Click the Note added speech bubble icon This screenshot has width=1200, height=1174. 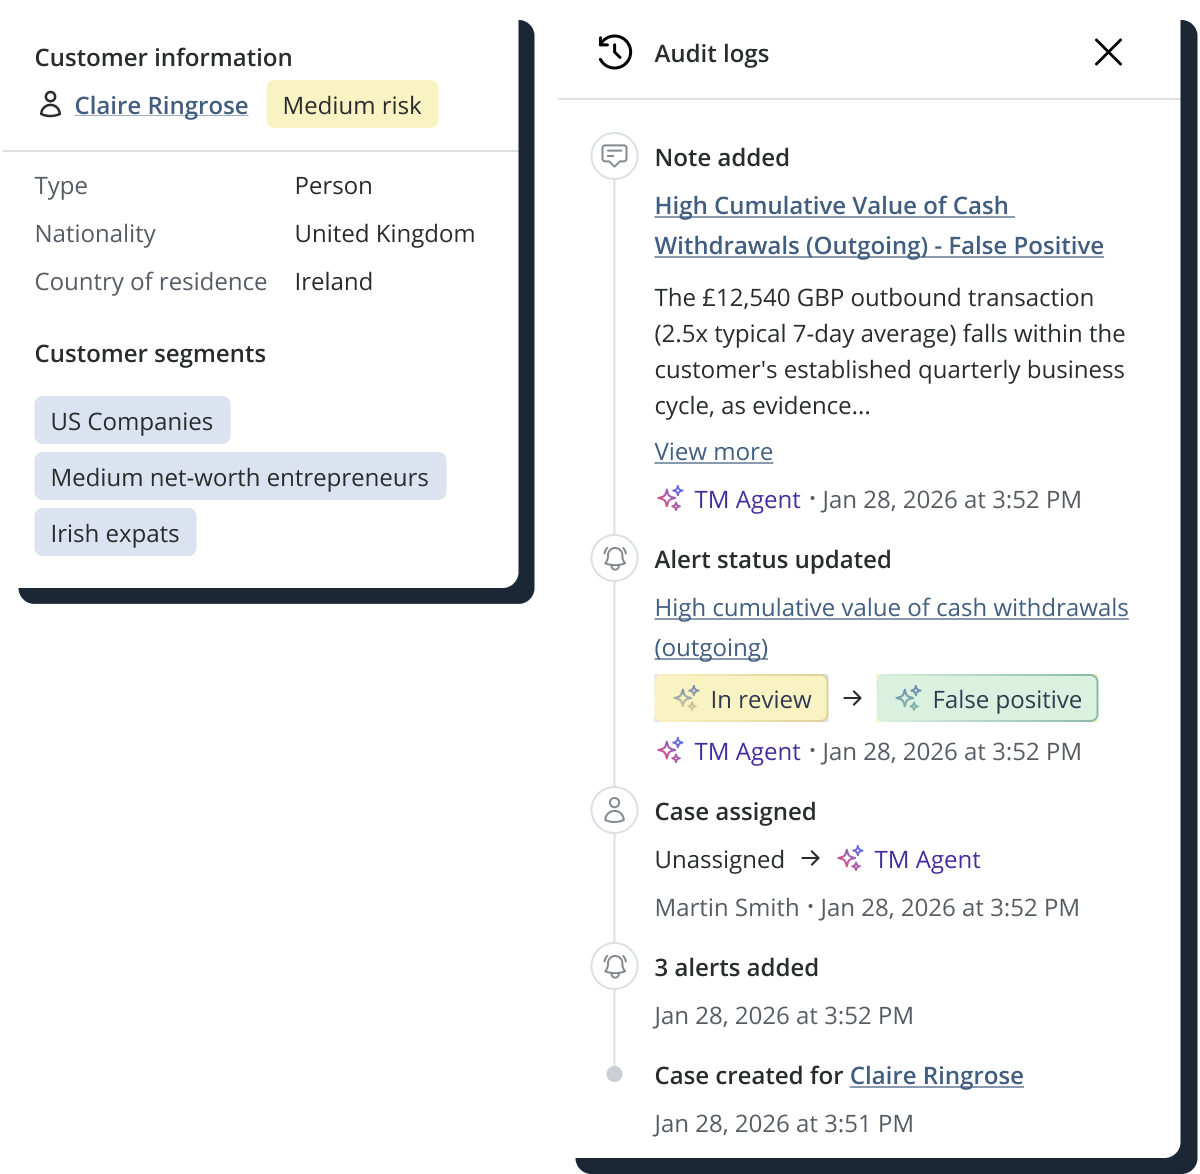(x=614, y=157)
